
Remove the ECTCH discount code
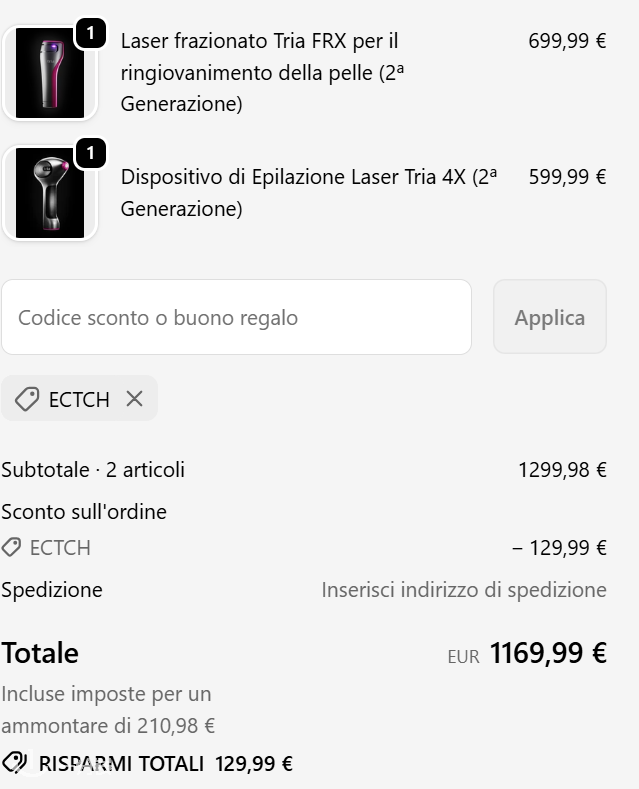click(135, 399)
